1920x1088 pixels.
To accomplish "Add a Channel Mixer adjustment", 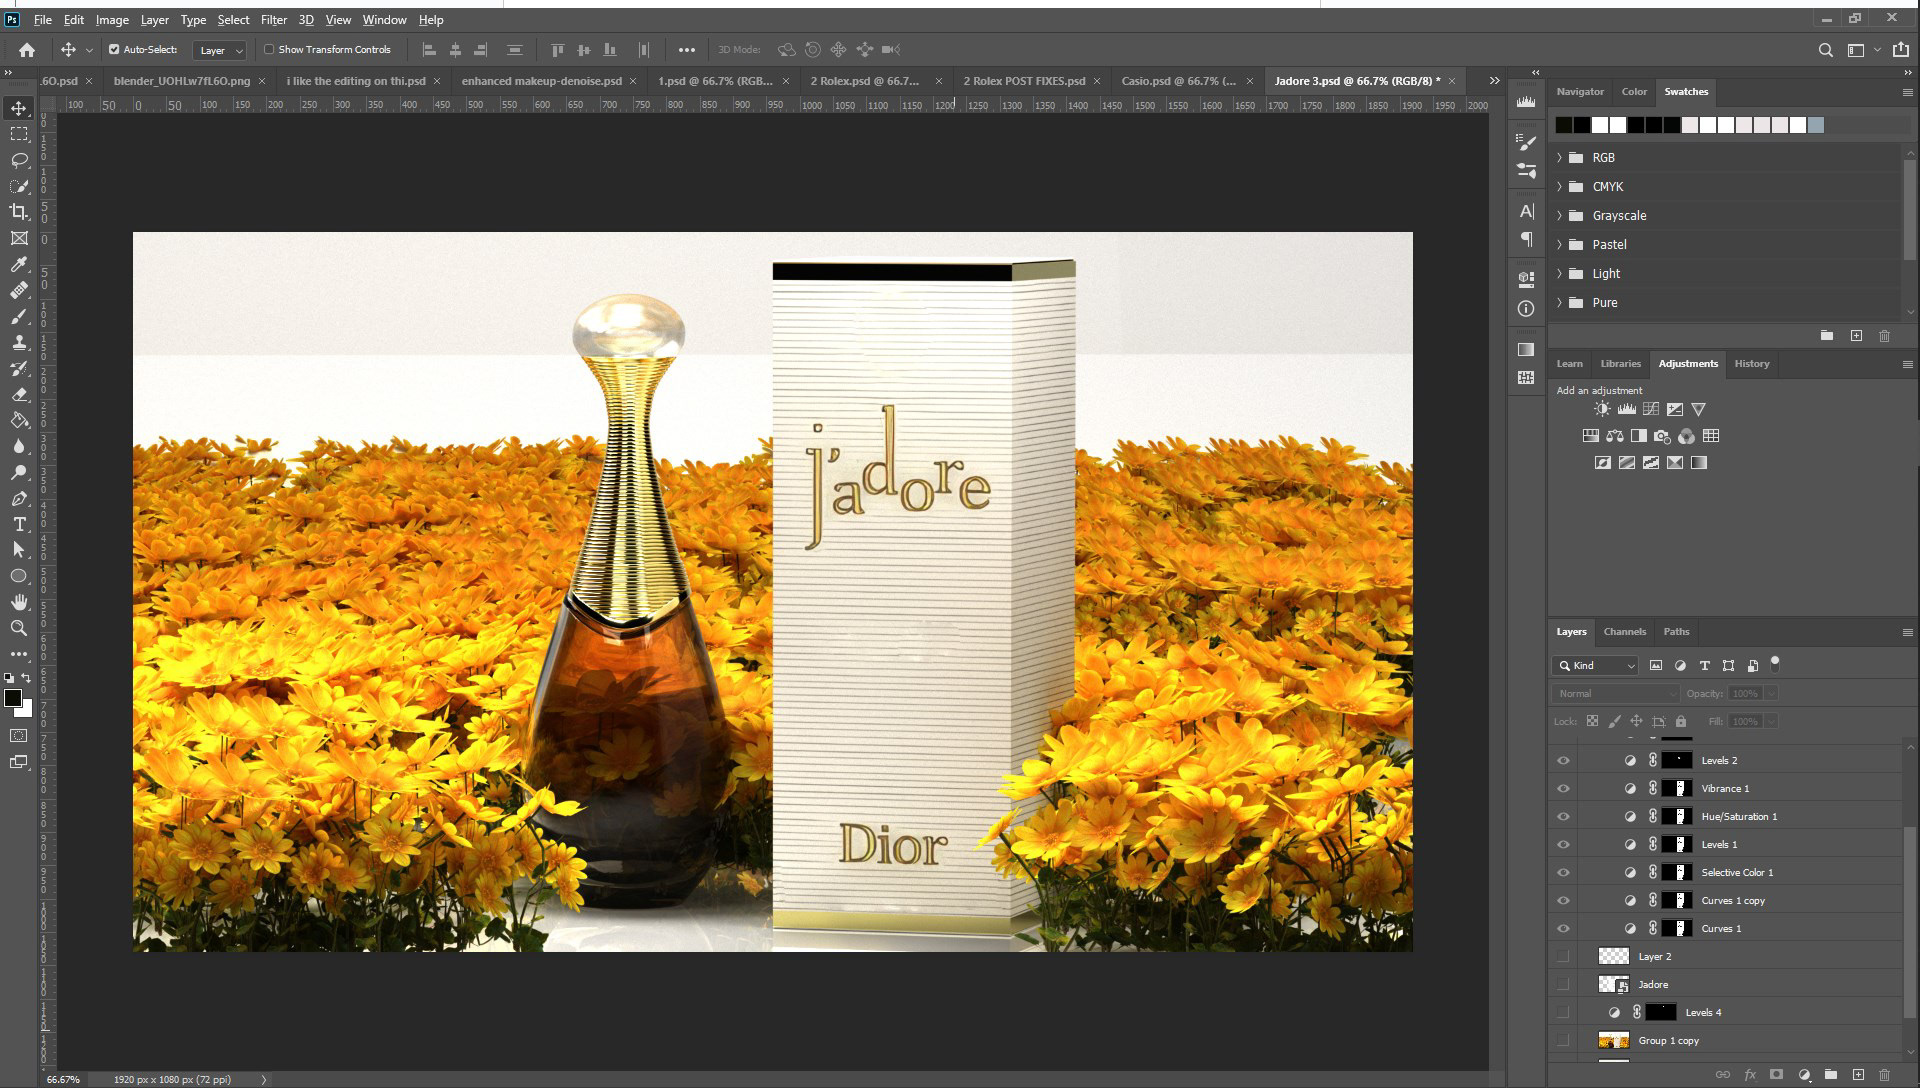I will tap(1687, 436).
